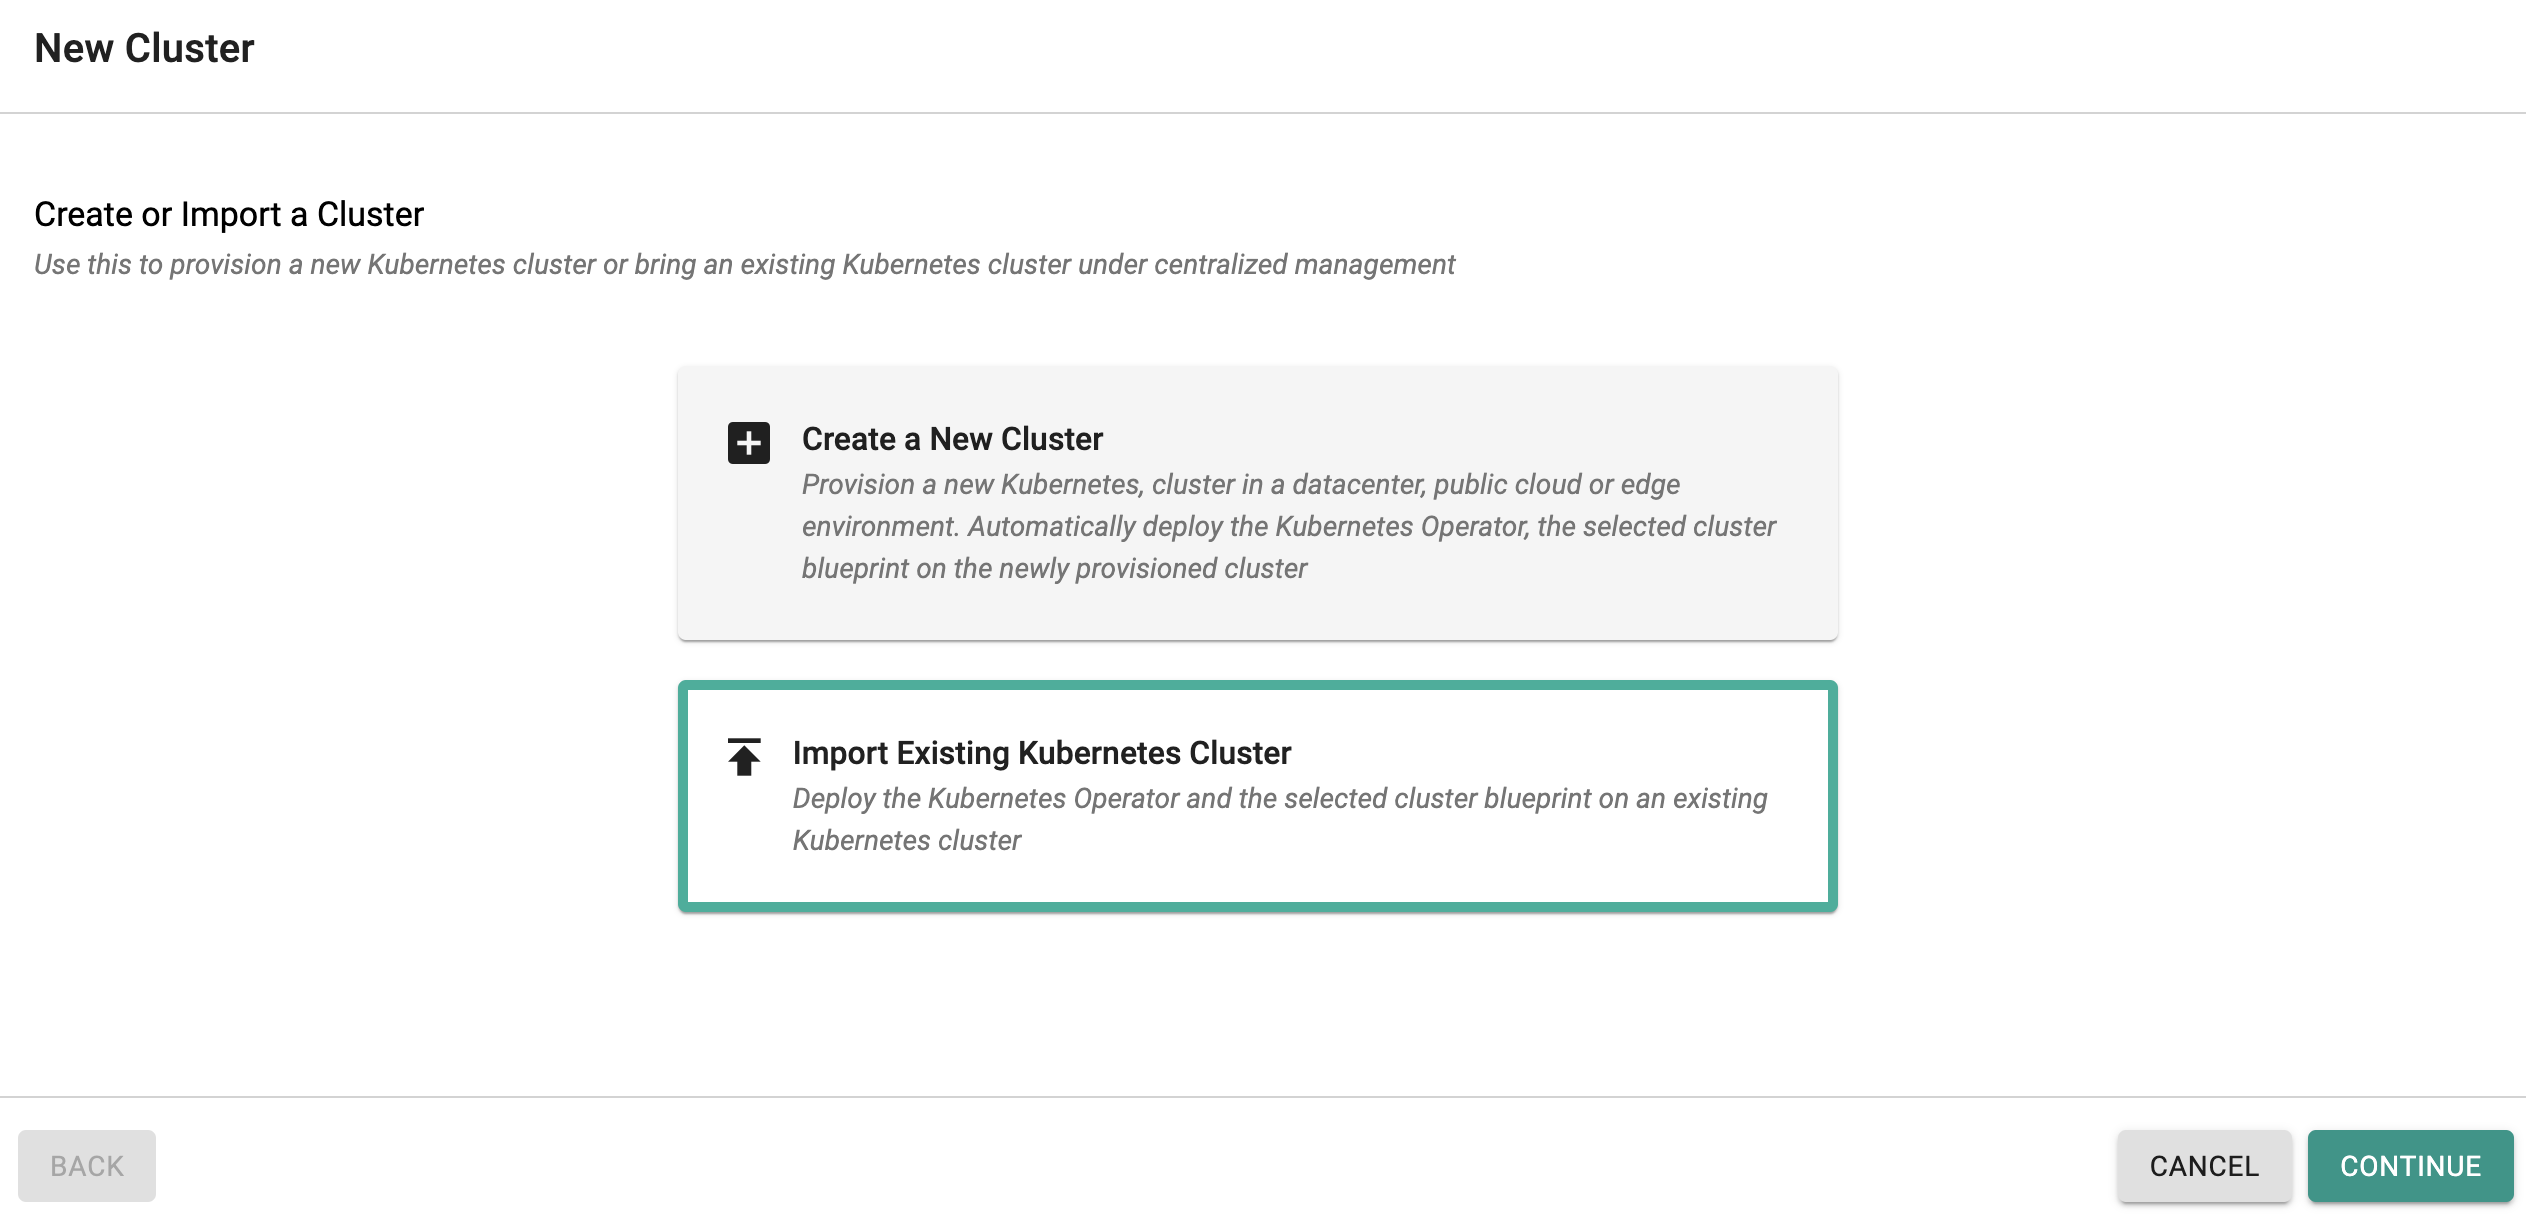Viewport: 2526px width, 1218px height.
Task: Click the CANCEL button
Action: pyautogui.click(x=2204, y=1165)
